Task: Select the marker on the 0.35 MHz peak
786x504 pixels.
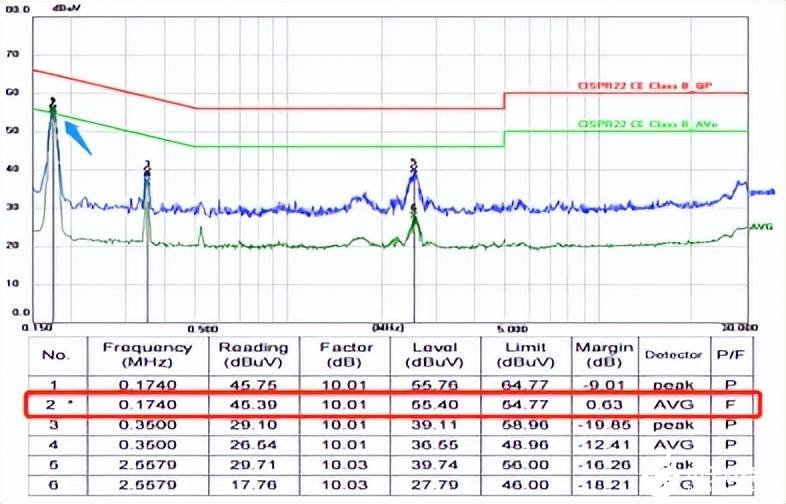Action: click(x=147, y=166)
